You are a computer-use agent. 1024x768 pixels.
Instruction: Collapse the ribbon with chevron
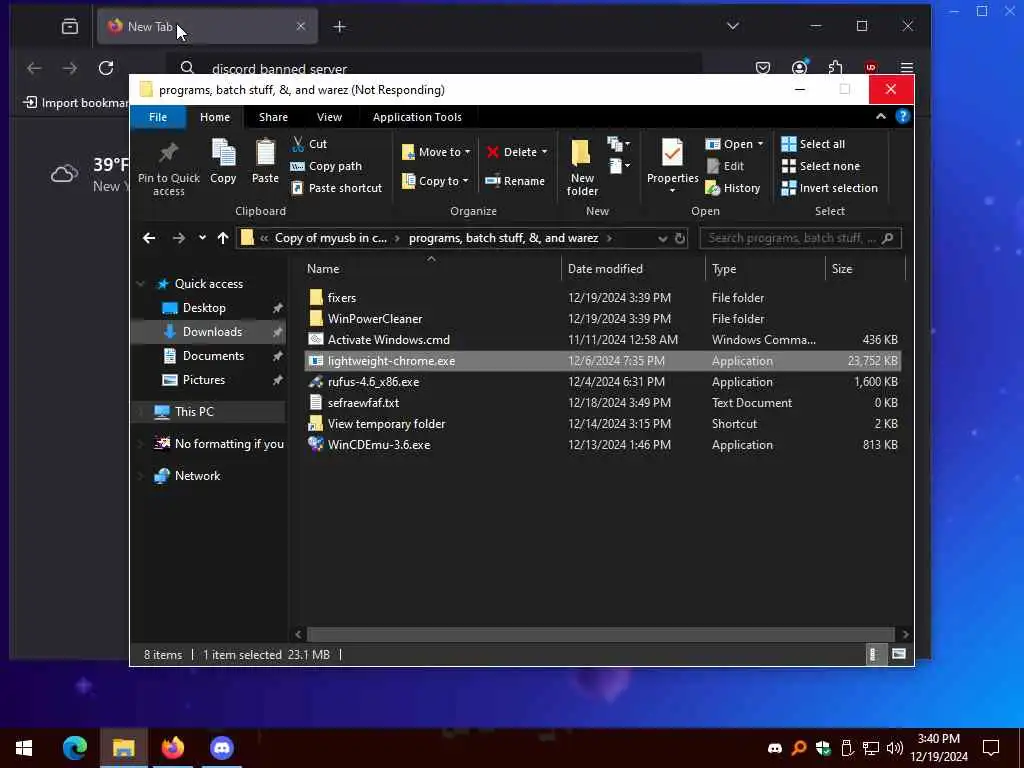pos(881,116)
